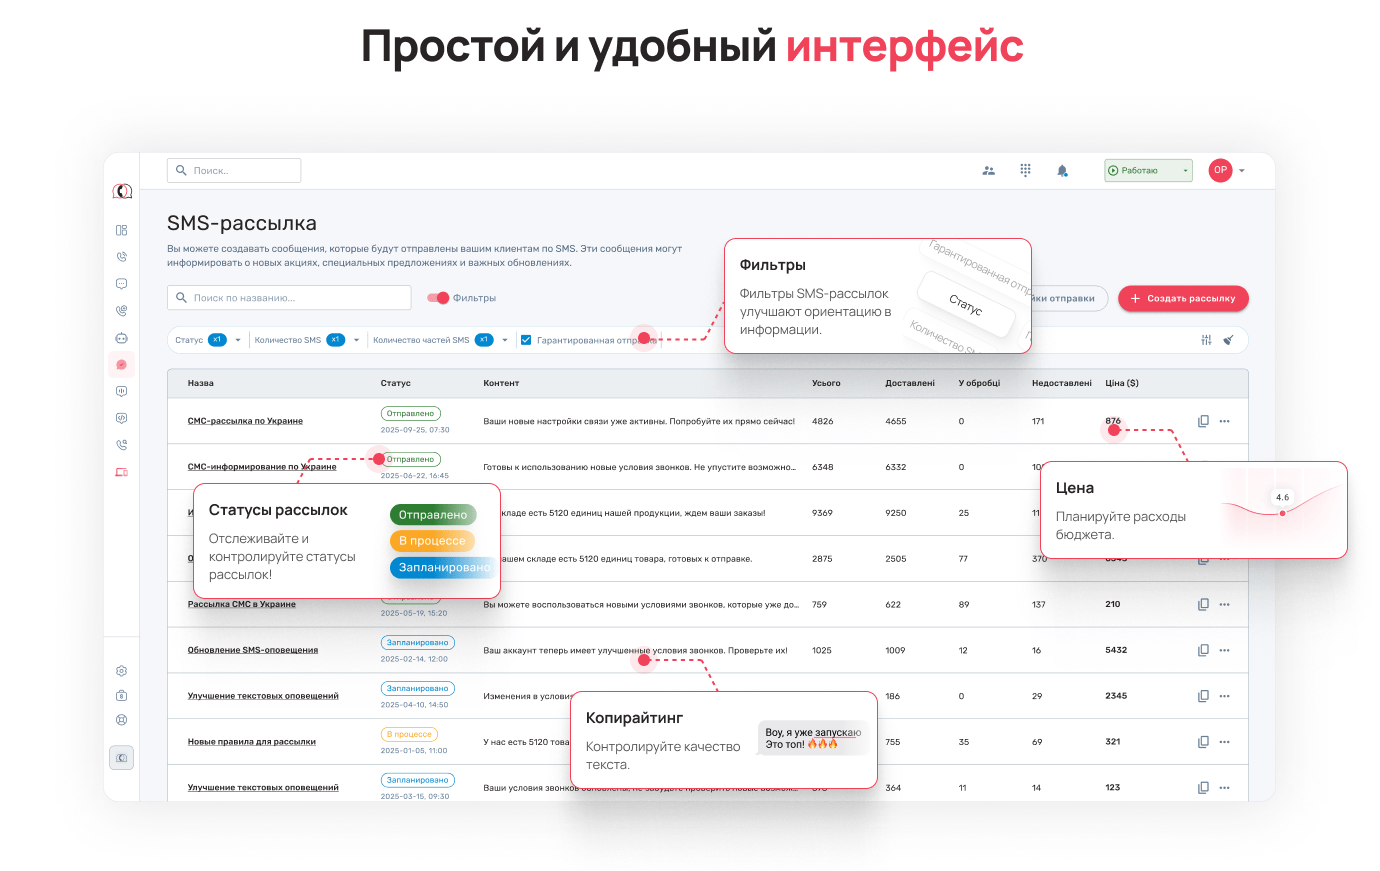
Task: Click the contacts people icon in header
Action: coord(989,171)
